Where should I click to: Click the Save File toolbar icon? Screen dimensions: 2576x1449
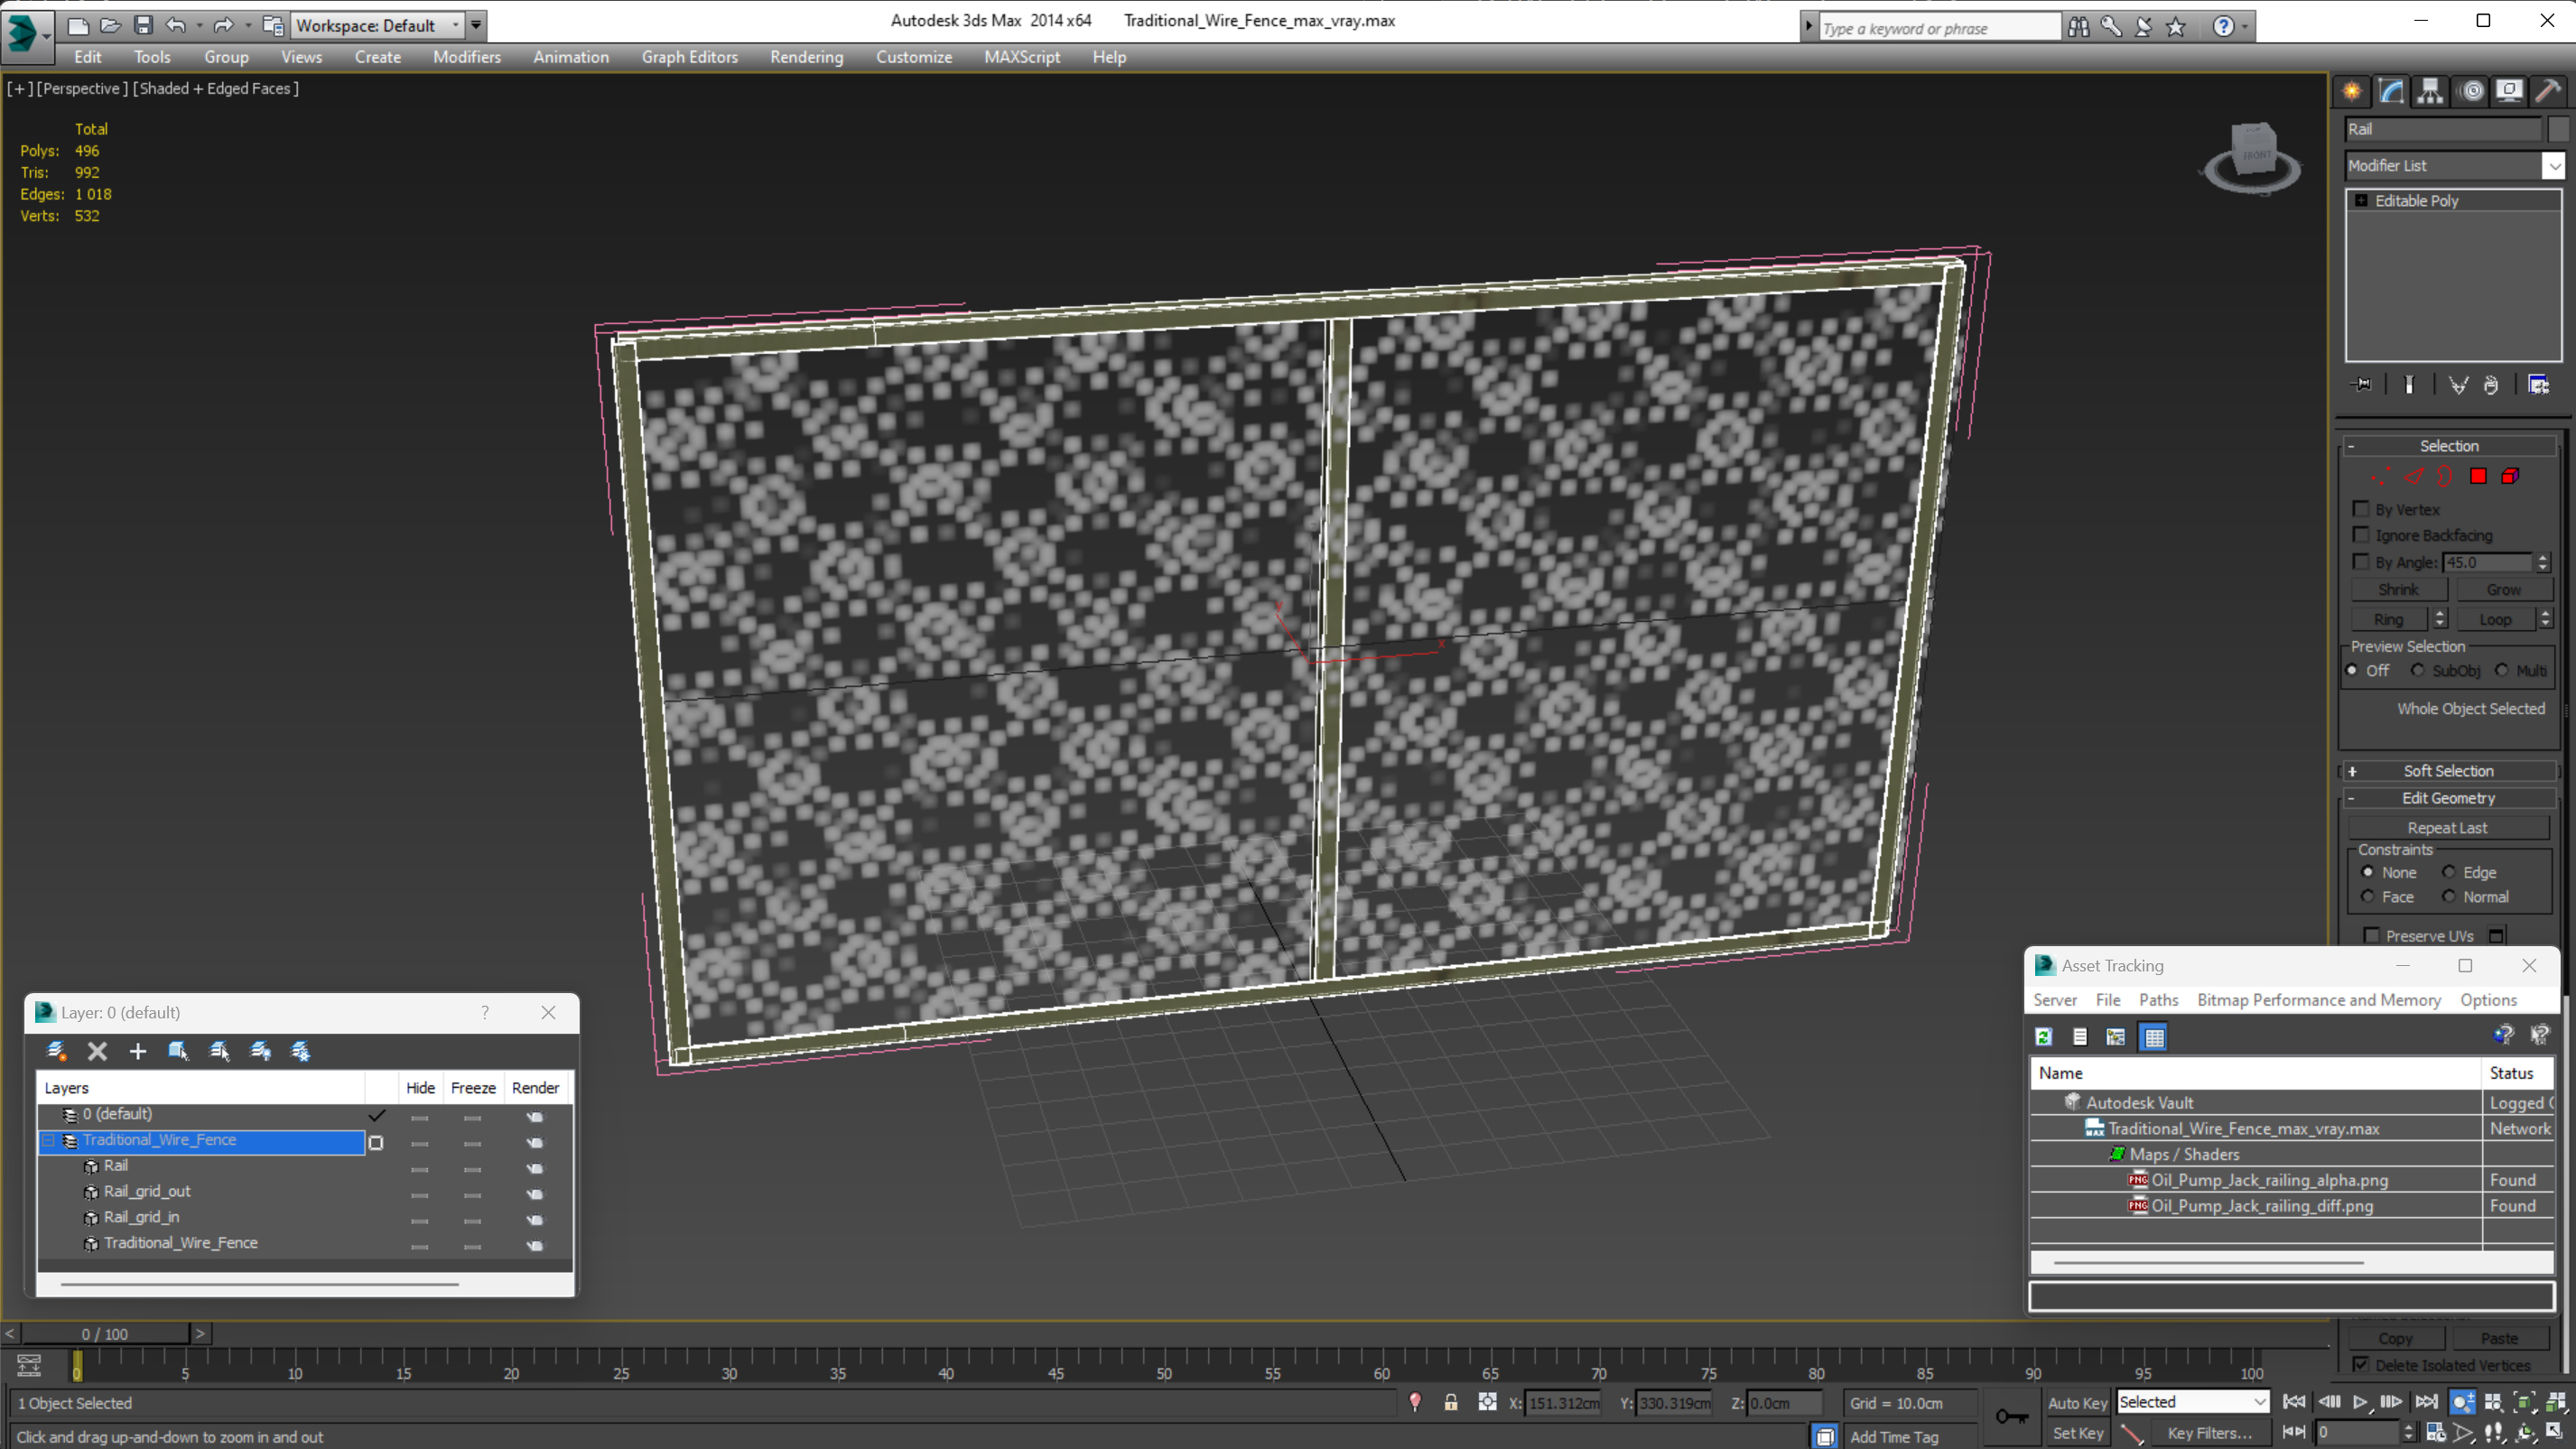point(143,25)
